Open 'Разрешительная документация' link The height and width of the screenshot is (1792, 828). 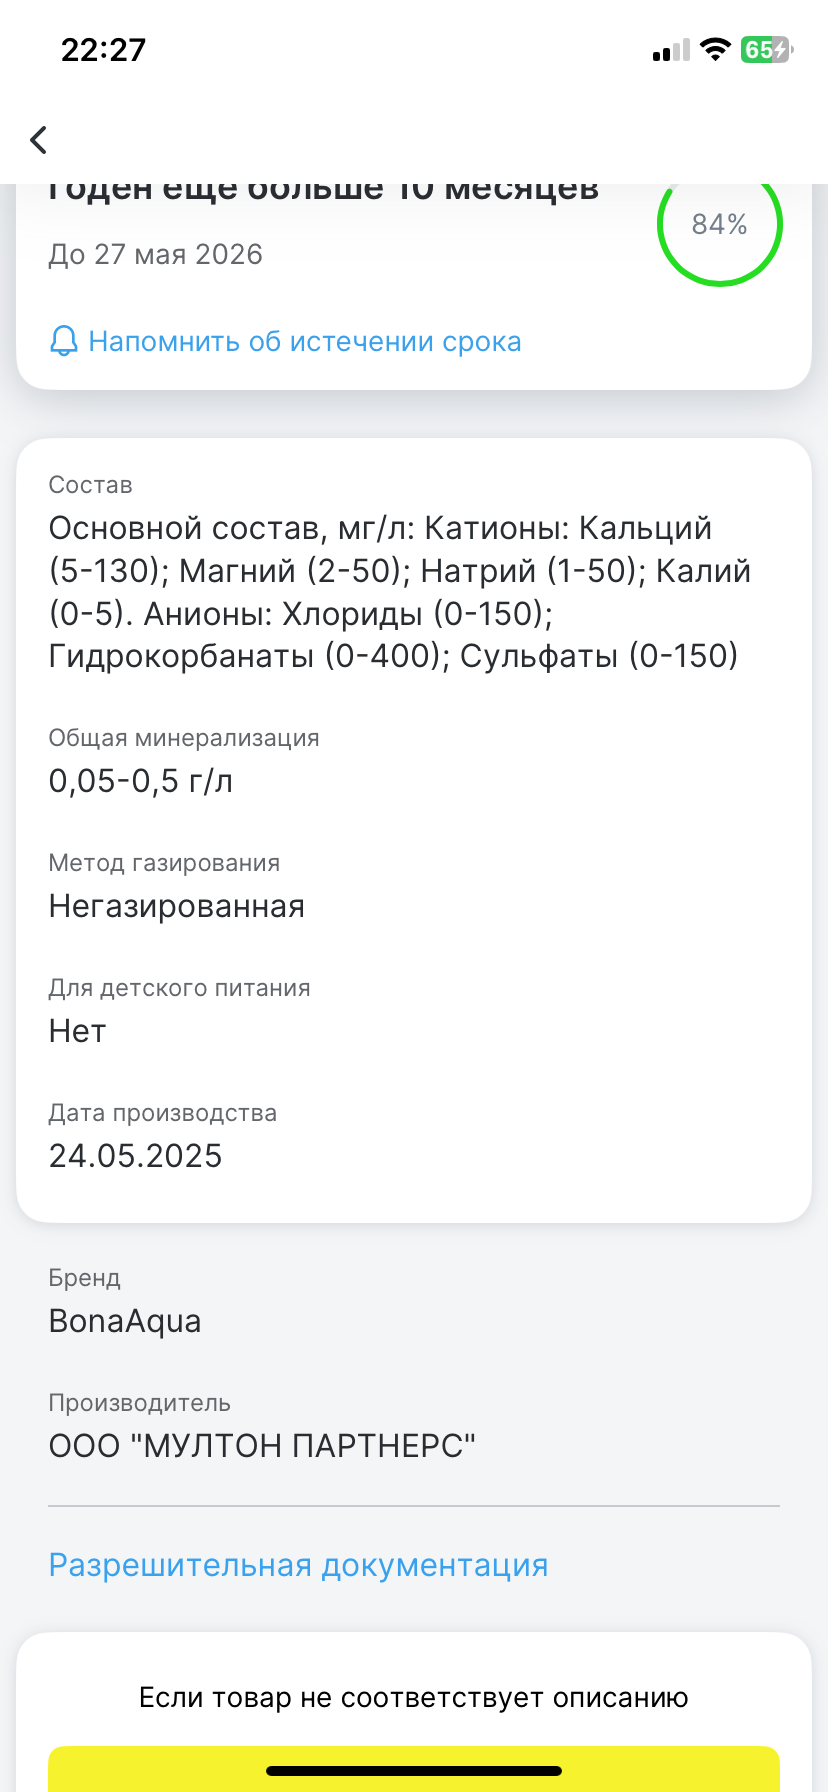[x=298, y=1565]
